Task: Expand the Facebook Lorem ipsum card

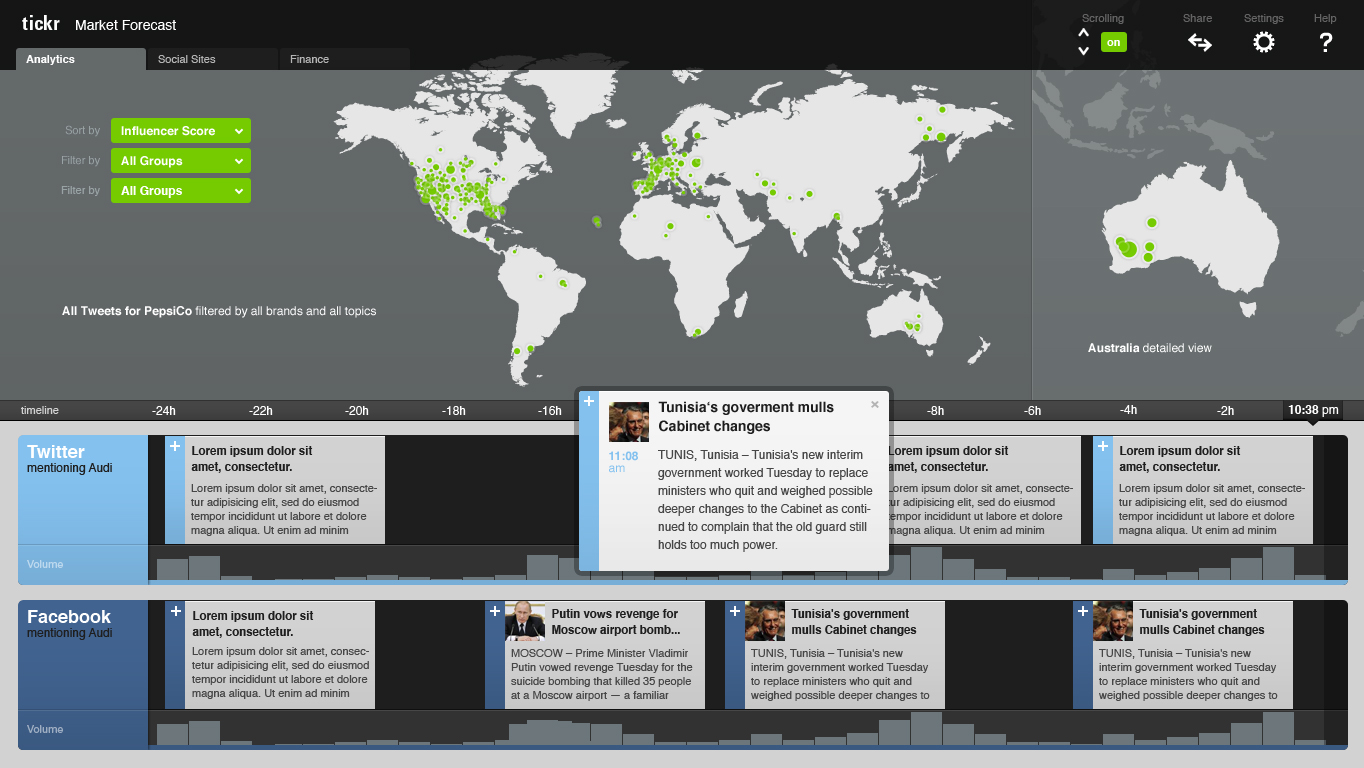Action: coord(175,611)
